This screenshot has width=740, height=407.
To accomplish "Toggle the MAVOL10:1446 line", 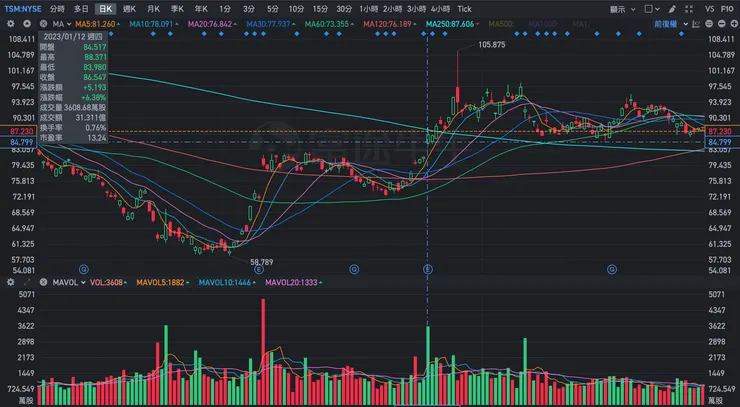I will coord(227,282).
